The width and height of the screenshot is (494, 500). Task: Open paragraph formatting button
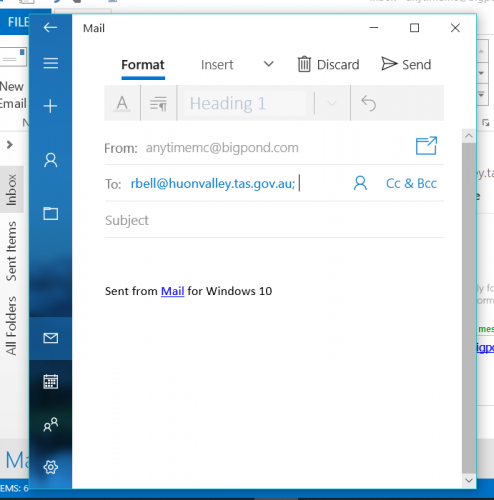coord(158,103)
